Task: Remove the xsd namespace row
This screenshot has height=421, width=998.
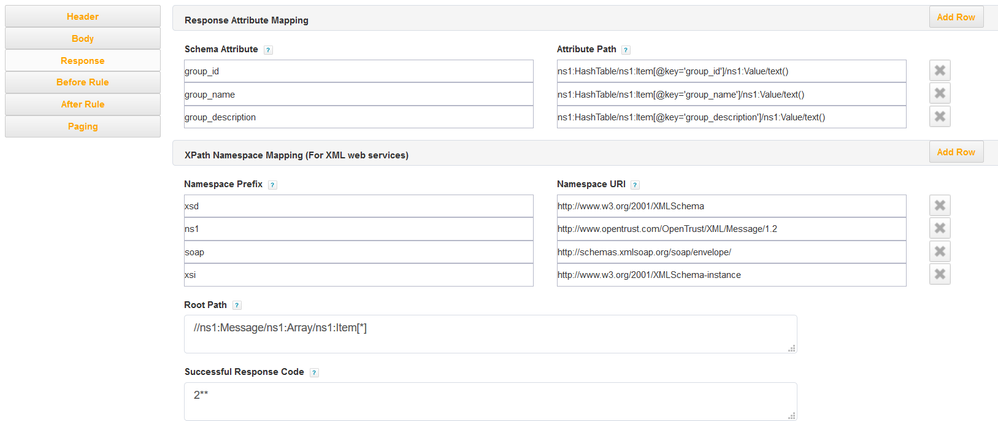Action: (x=939, y=206)
